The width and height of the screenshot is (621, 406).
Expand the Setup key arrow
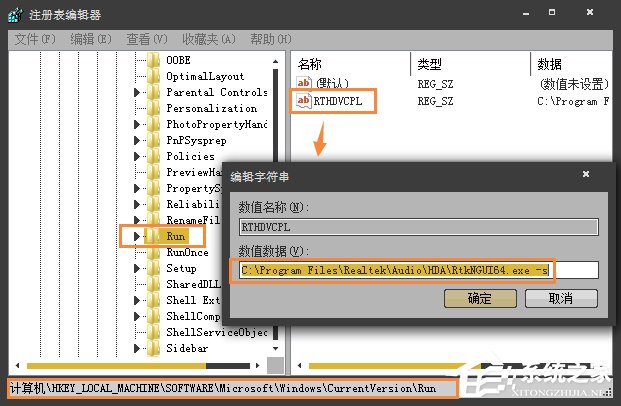[x=137, y=269]
